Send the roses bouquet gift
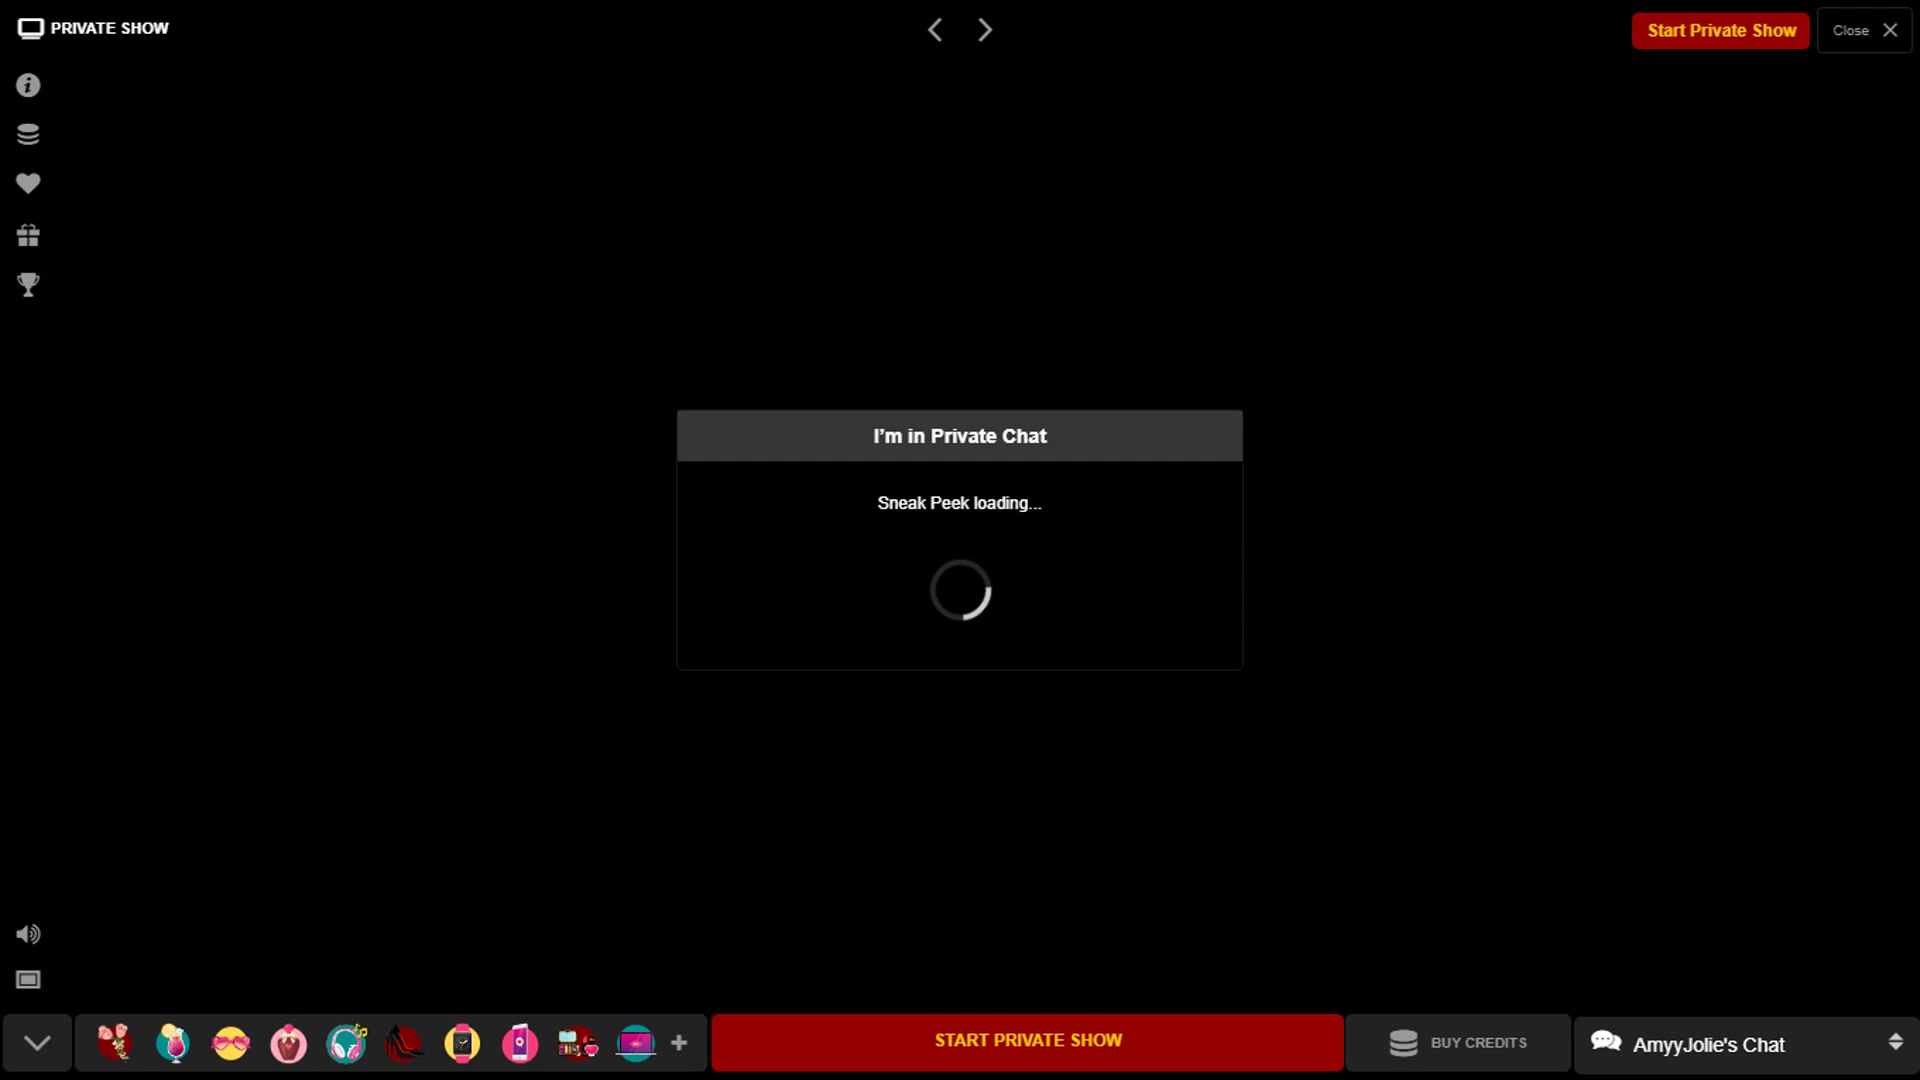This screenshot has width=1920, height=1080. pos(115,1043)
